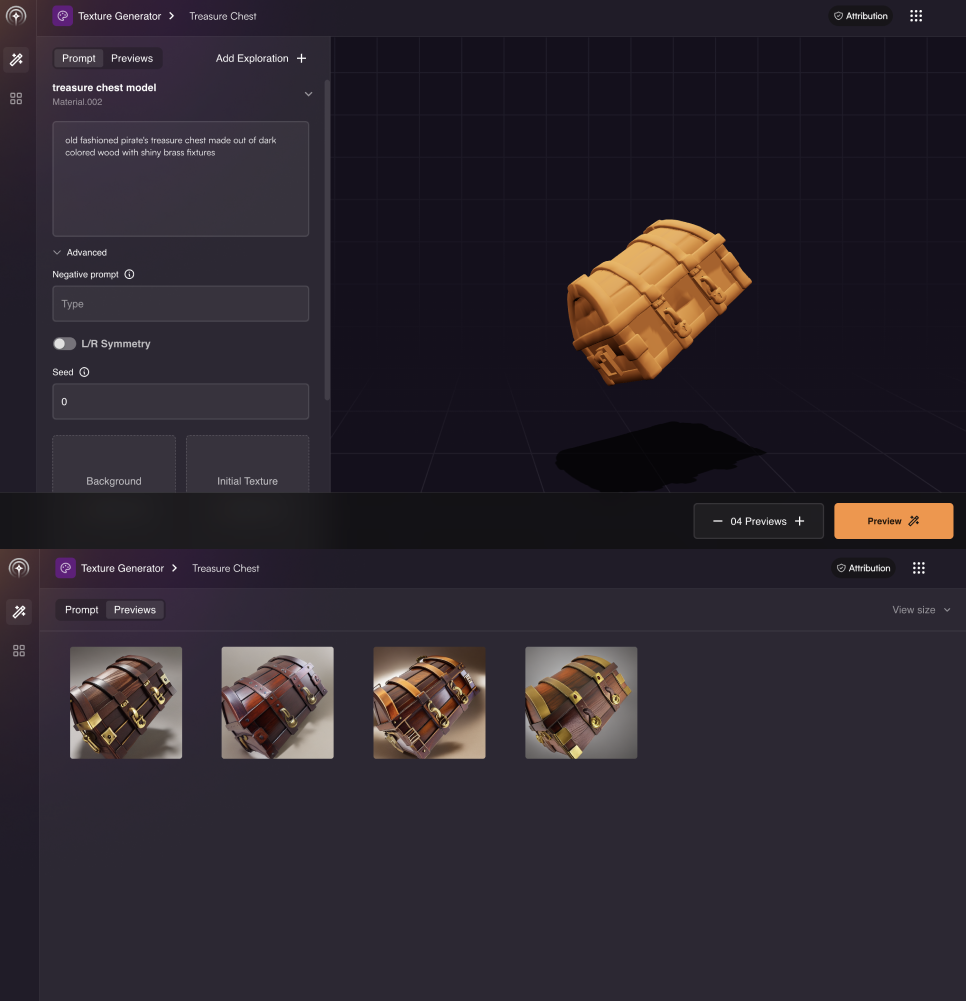Open the grid gallery sidebar icon in upper window
Image resolution: width=966 pixels, height=1001 pixels.
click(x=16, y=98)
